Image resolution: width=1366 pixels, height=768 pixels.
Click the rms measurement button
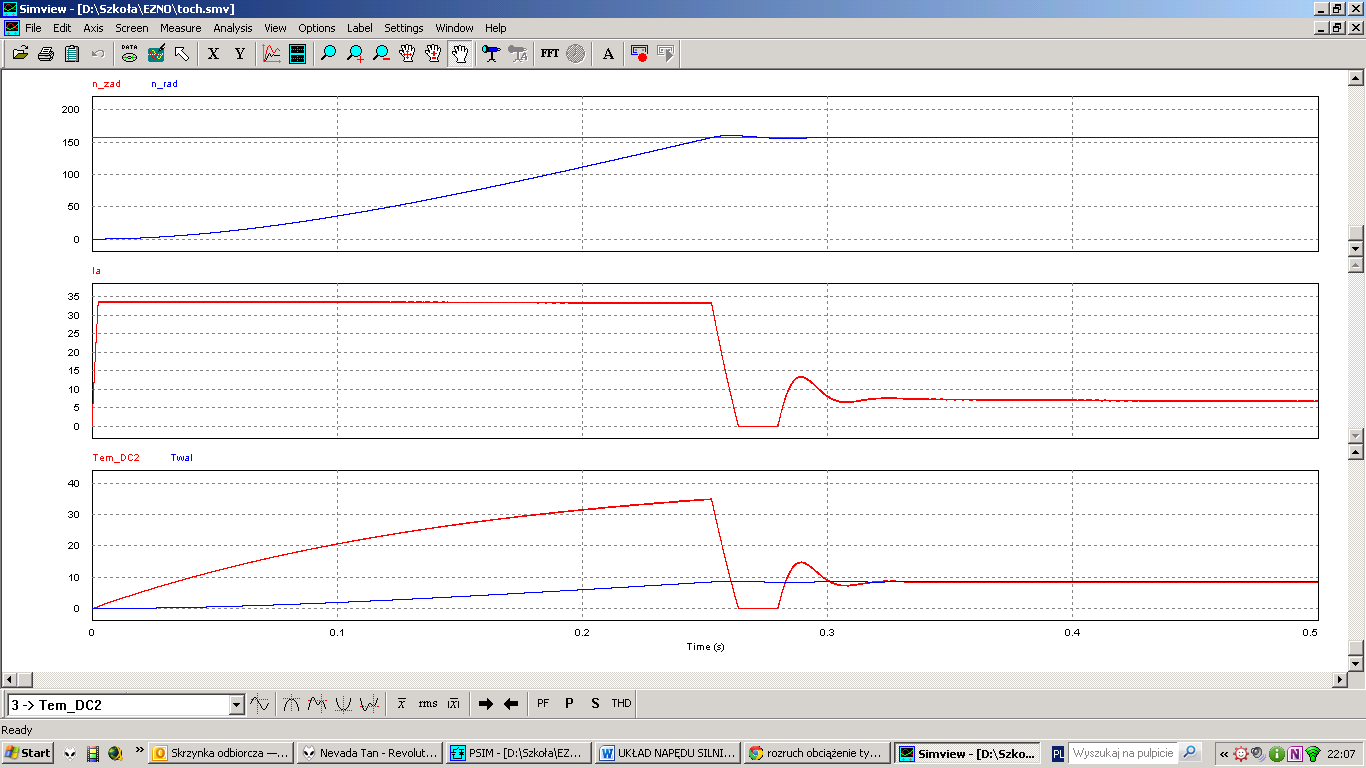coord(427,704)
